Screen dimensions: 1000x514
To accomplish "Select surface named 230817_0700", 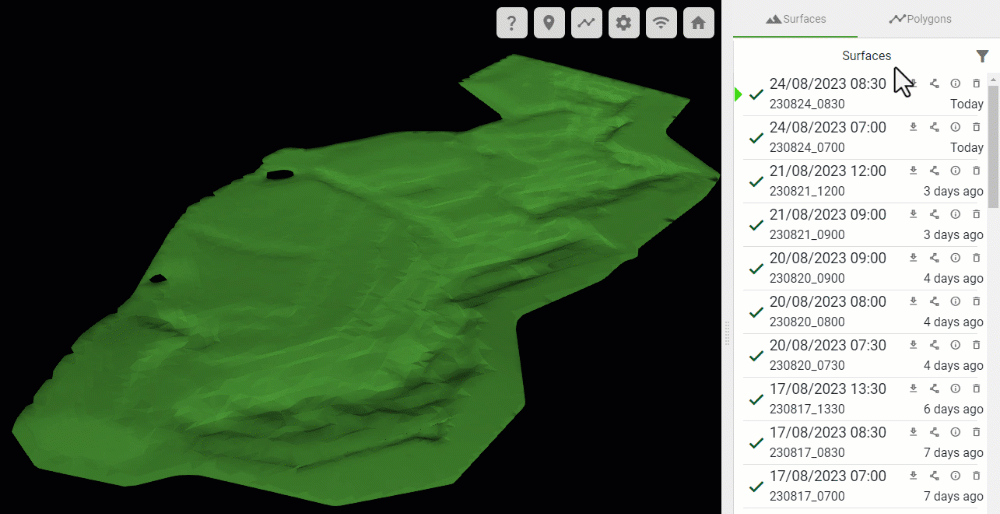I will (x=807, y=496).
